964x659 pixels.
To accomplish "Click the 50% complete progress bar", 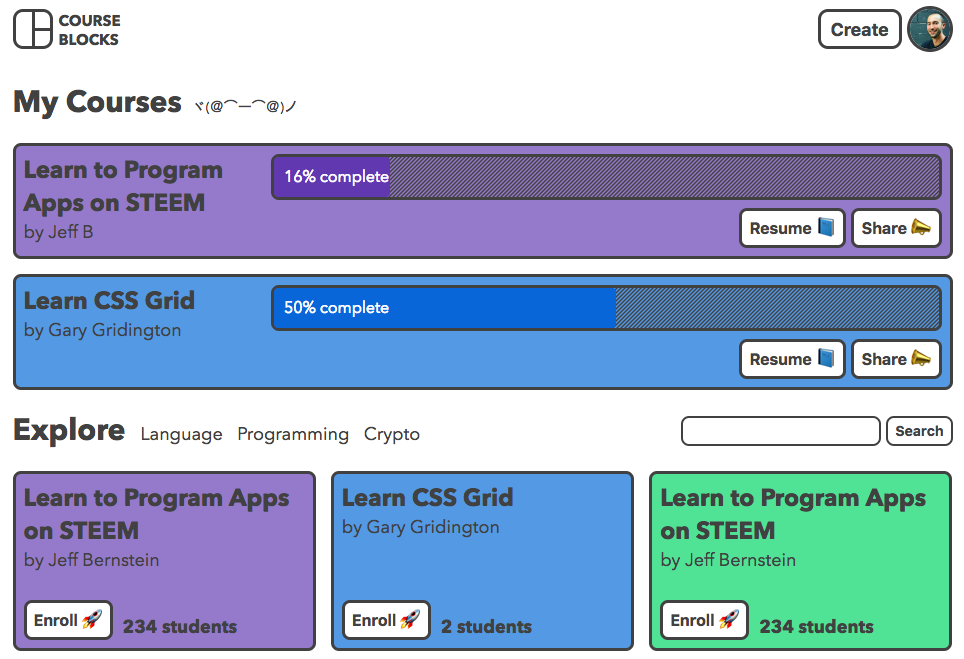I will click(606, 308).
